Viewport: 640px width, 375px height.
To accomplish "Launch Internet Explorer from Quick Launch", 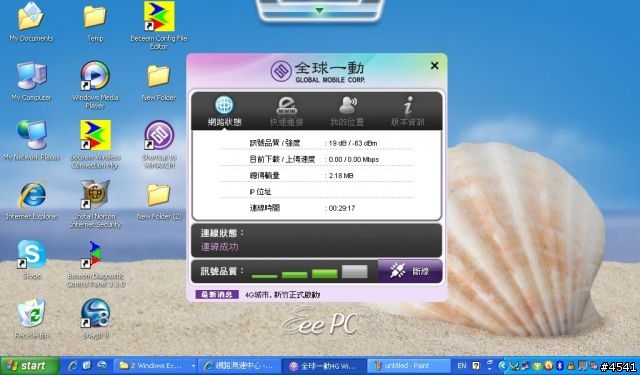I will 73,366.
